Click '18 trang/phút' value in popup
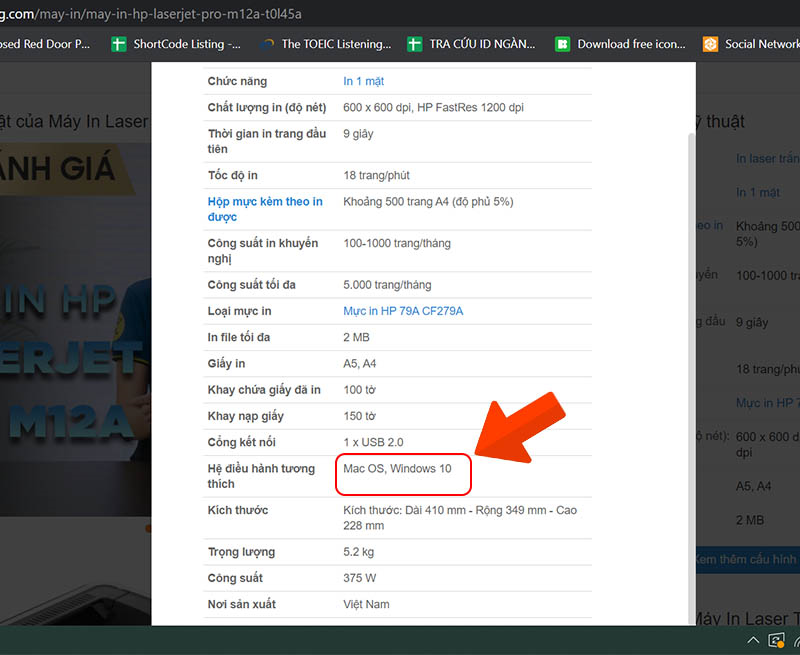800x655 pixels. click(376, 175)
